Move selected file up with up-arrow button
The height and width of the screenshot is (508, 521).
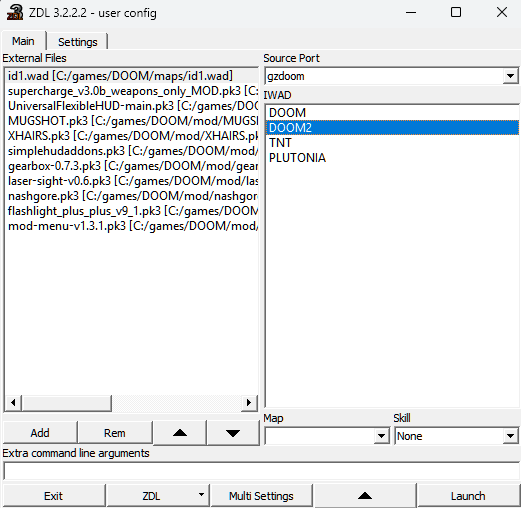coord(180,433)
